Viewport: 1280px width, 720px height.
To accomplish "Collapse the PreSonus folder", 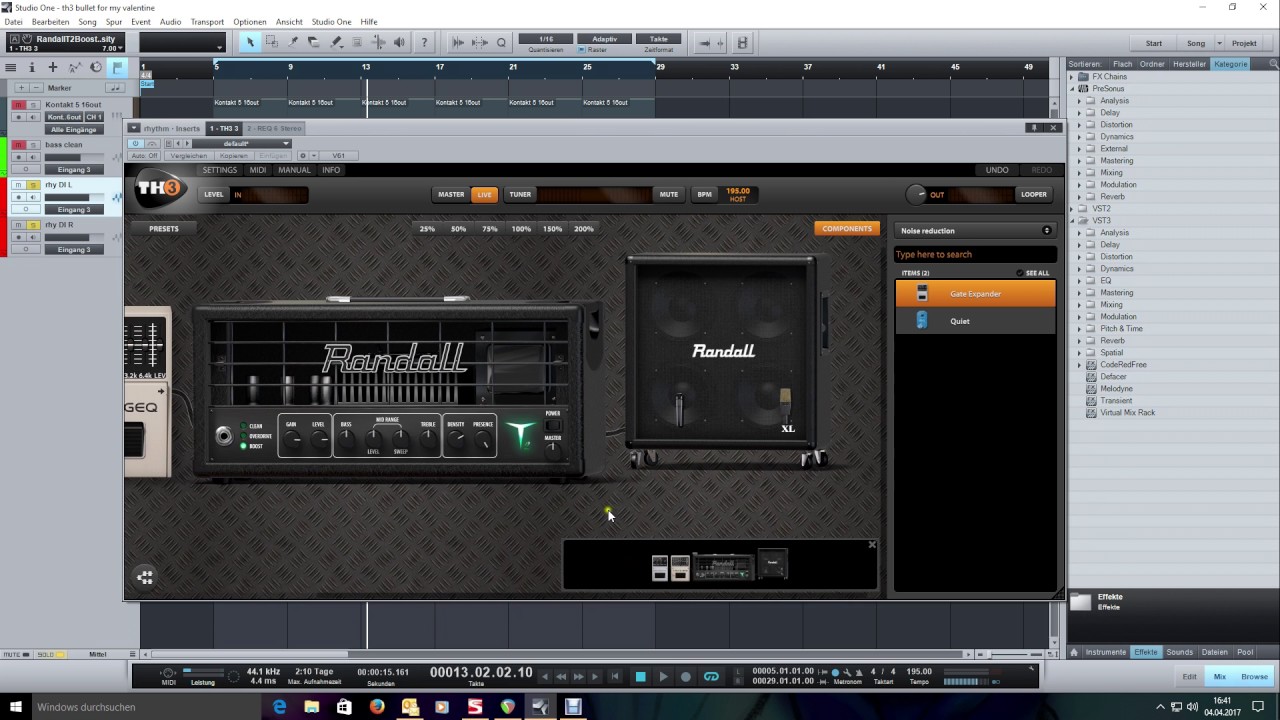I will [x=1072, y=89].
